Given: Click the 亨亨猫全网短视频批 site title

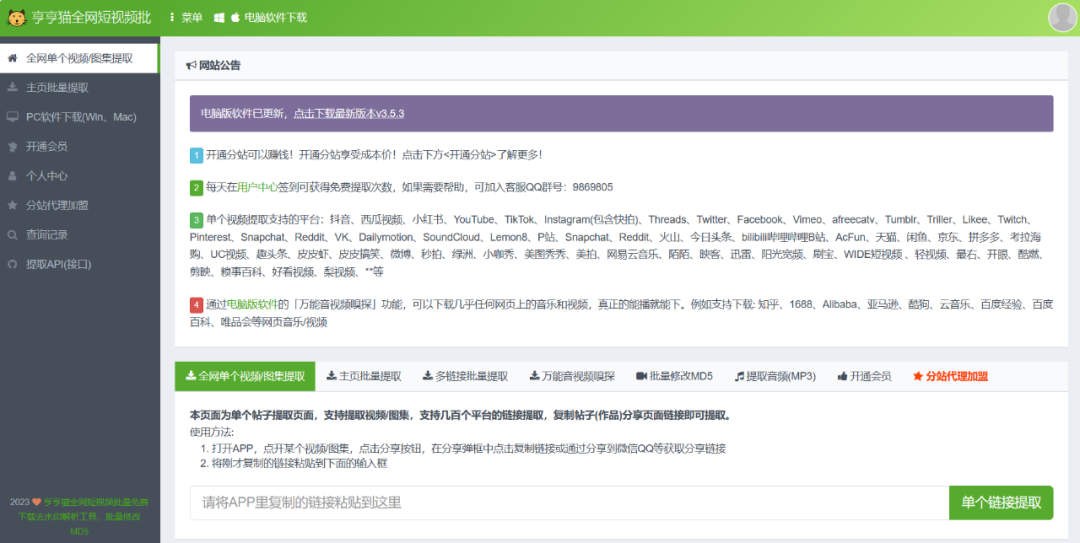Looking at the screenshot, I should (91, 17).
